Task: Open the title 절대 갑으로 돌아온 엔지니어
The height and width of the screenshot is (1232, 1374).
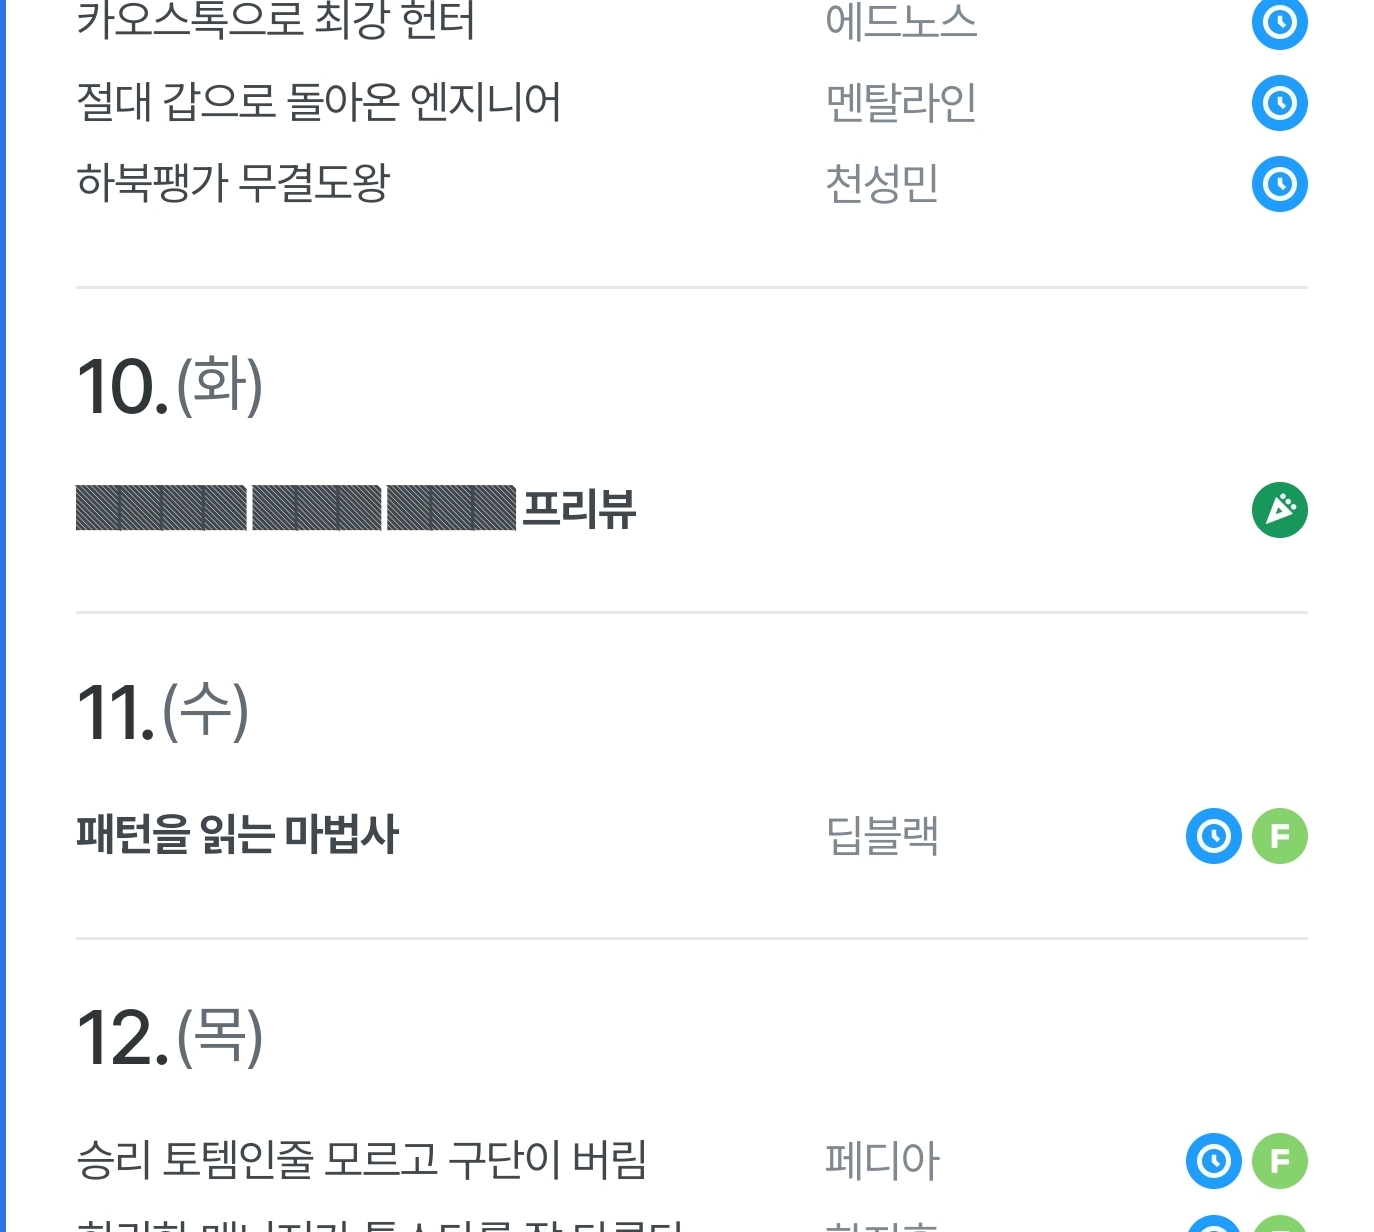Action: (x=318, y=103)
